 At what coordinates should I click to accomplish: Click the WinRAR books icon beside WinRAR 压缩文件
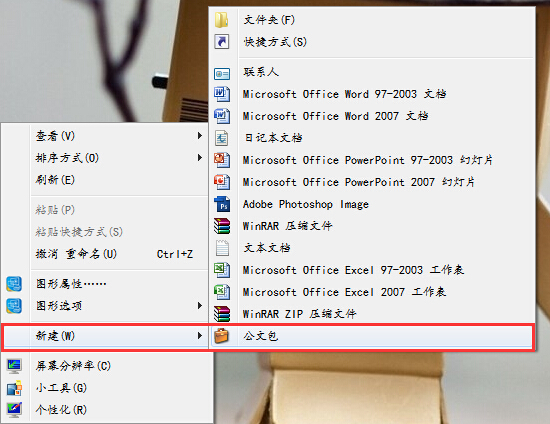pyautogui.click(x=222, y=226)
